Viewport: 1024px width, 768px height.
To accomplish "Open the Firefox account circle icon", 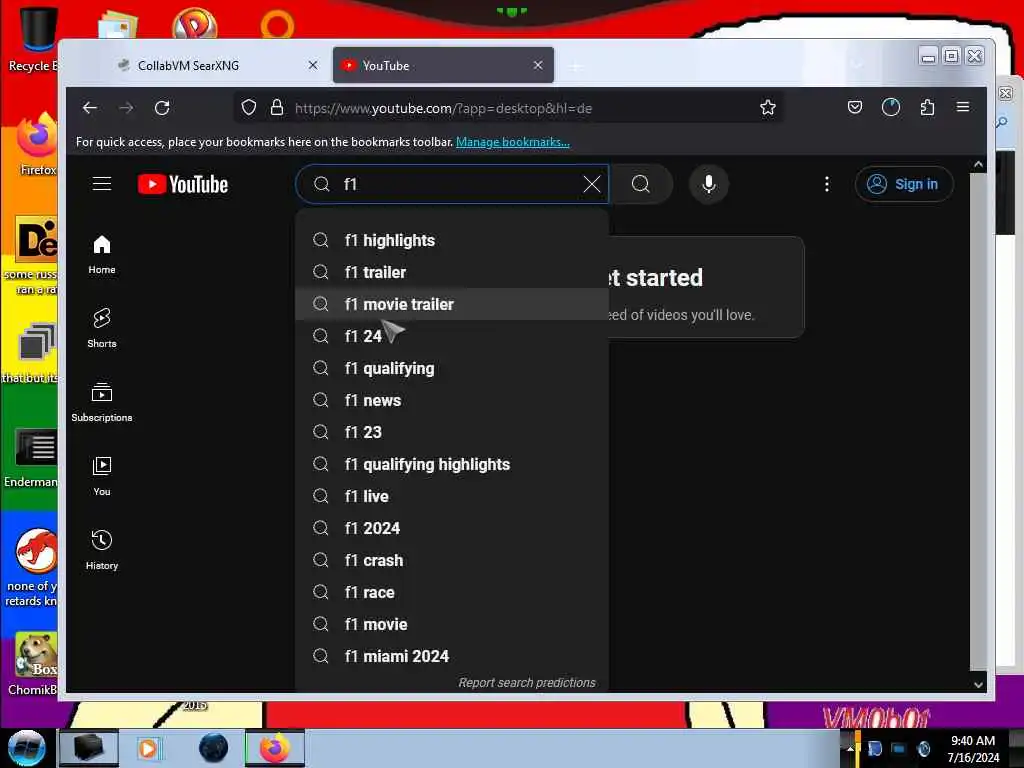I will tap(891, 108).
